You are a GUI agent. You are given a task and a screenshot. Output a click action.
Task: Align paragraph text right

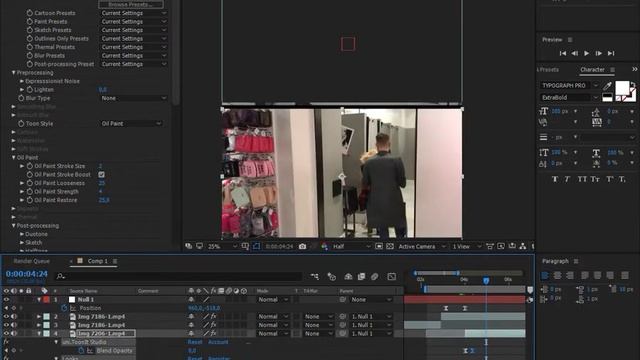(570, 276)
